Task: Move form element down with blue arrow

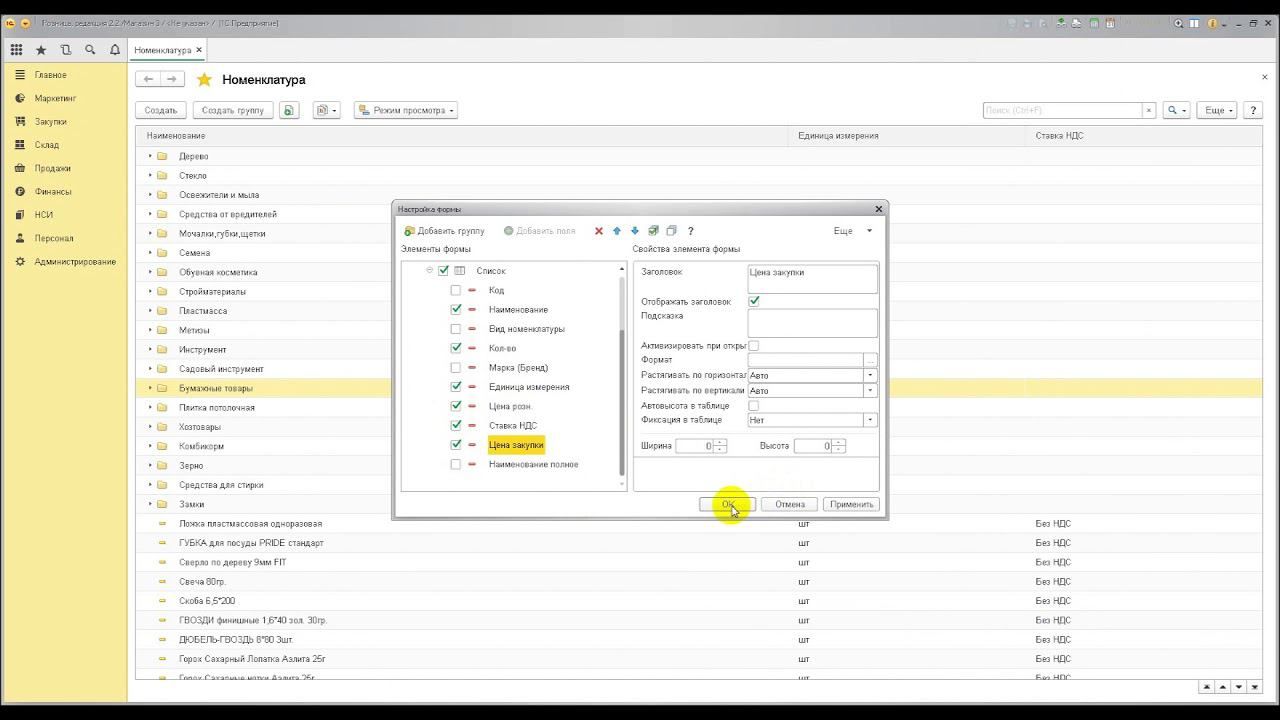Action: pyautogui.click(x=634, y=231)
